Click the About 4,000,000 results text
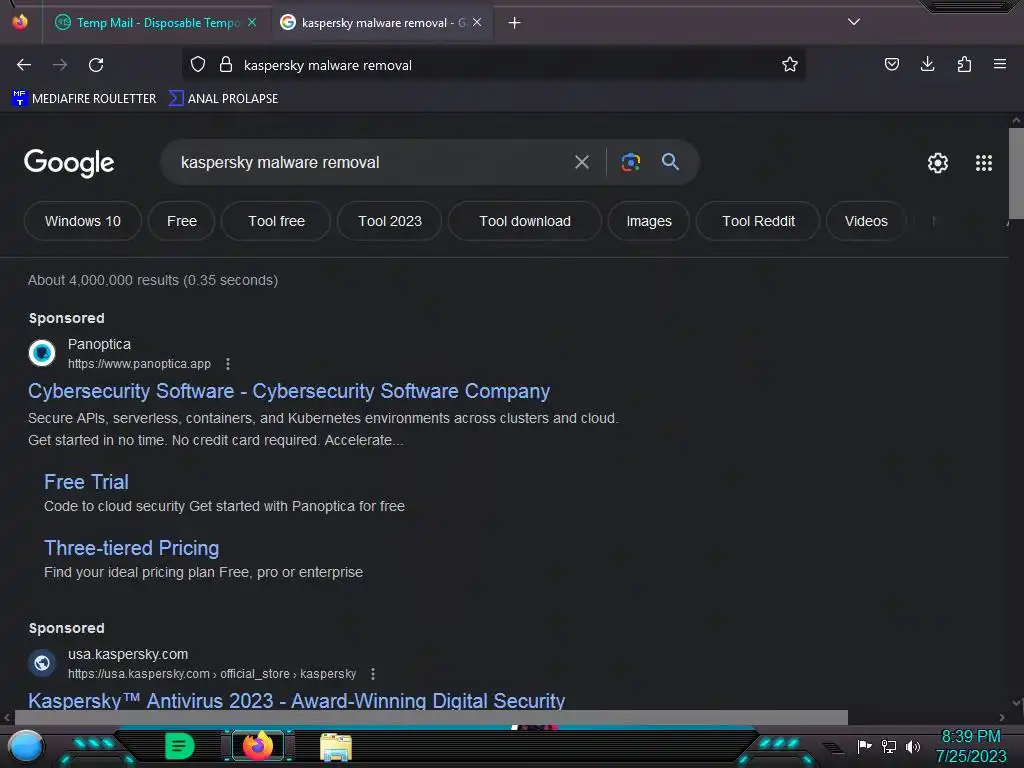The image size is (1024, 768). 153,280
